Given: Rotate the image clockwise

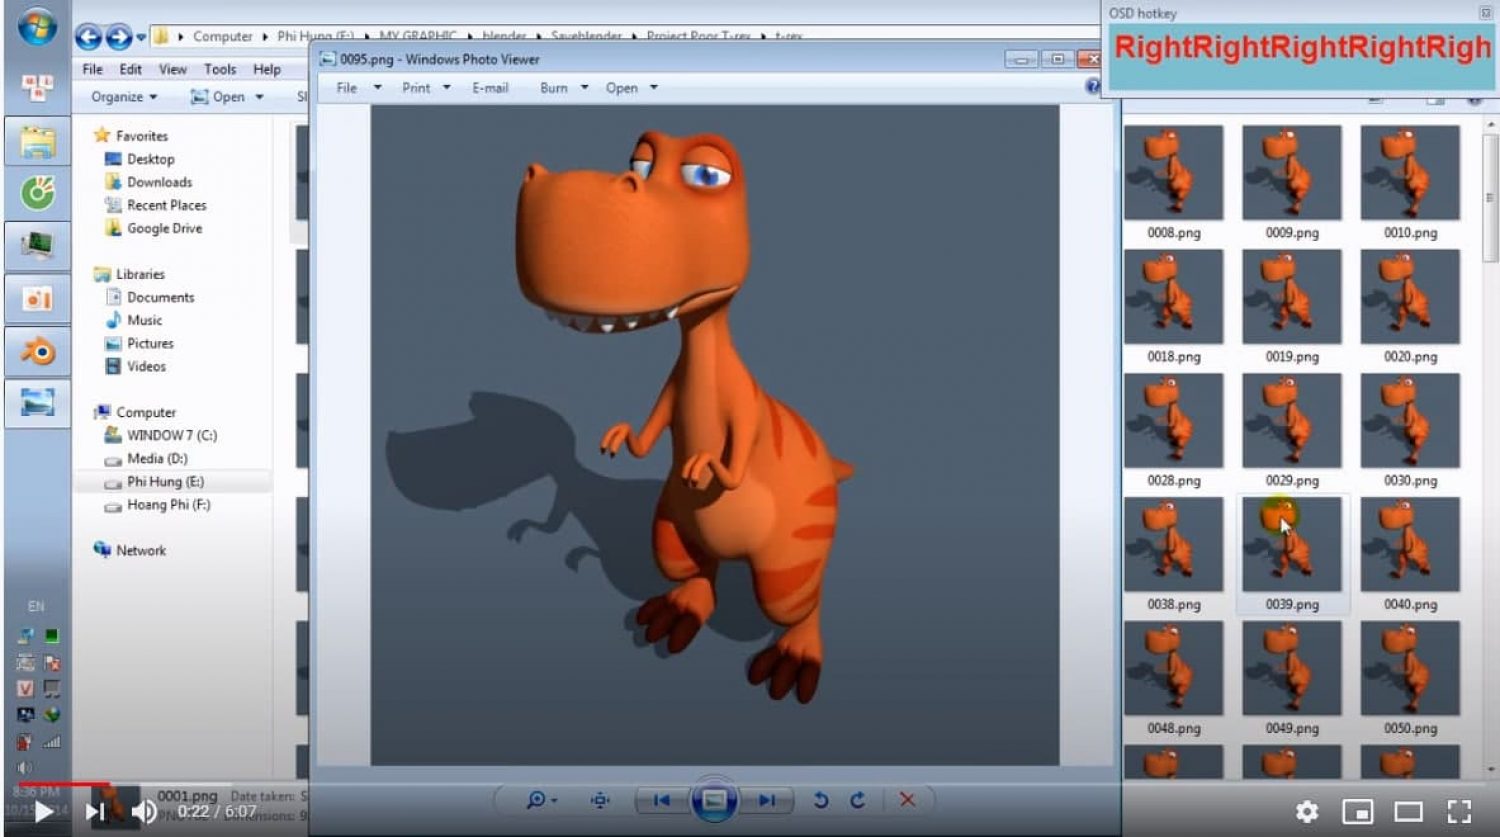Looking at the screenshot, I should point(858,800).
